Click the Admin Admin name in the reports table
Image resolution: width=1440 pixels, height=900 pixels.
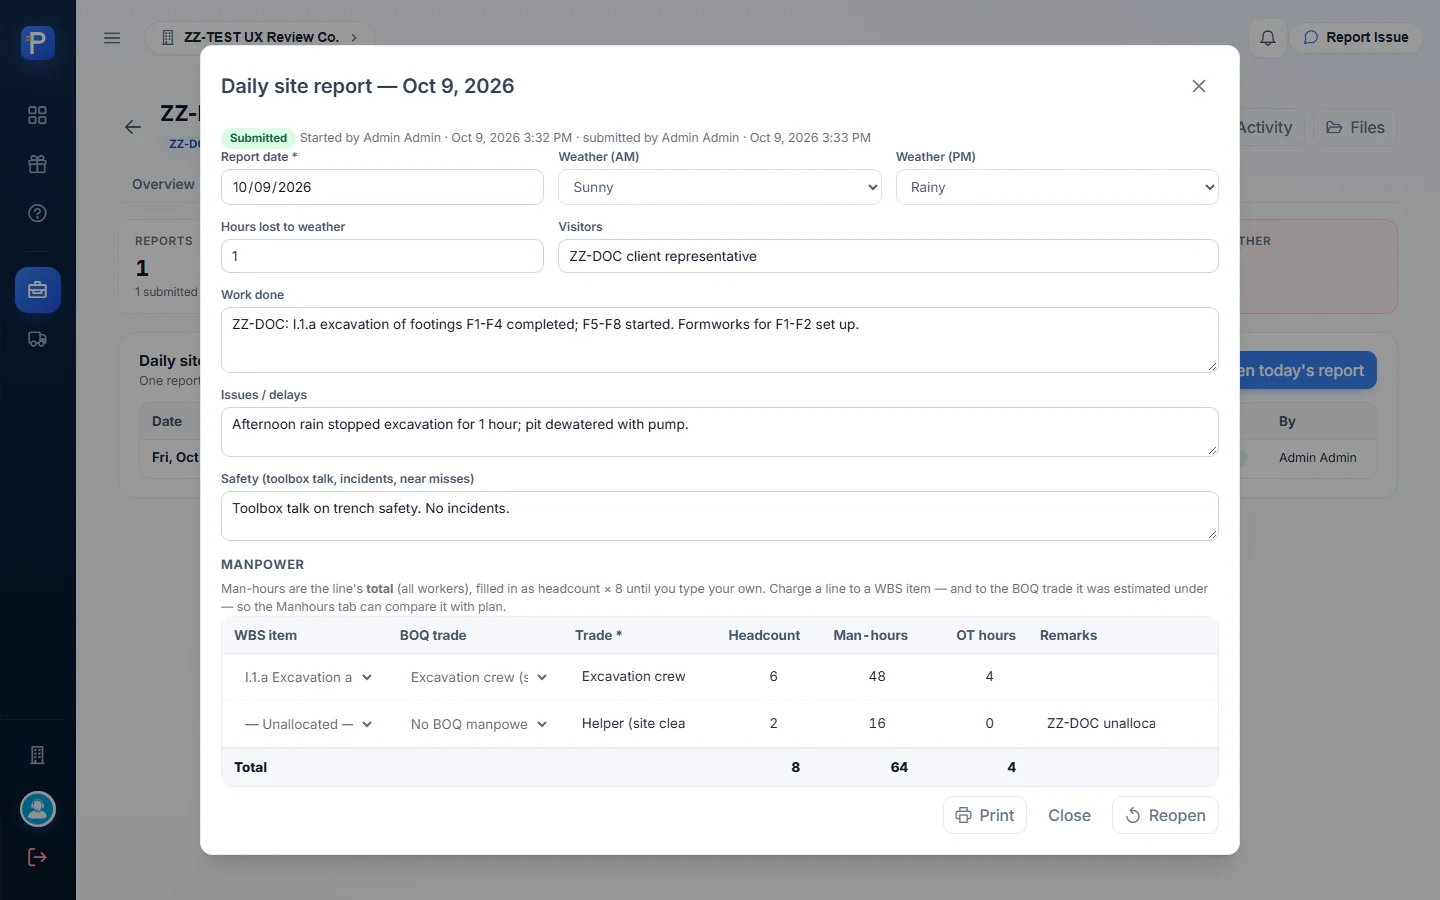coord(1317,457)
